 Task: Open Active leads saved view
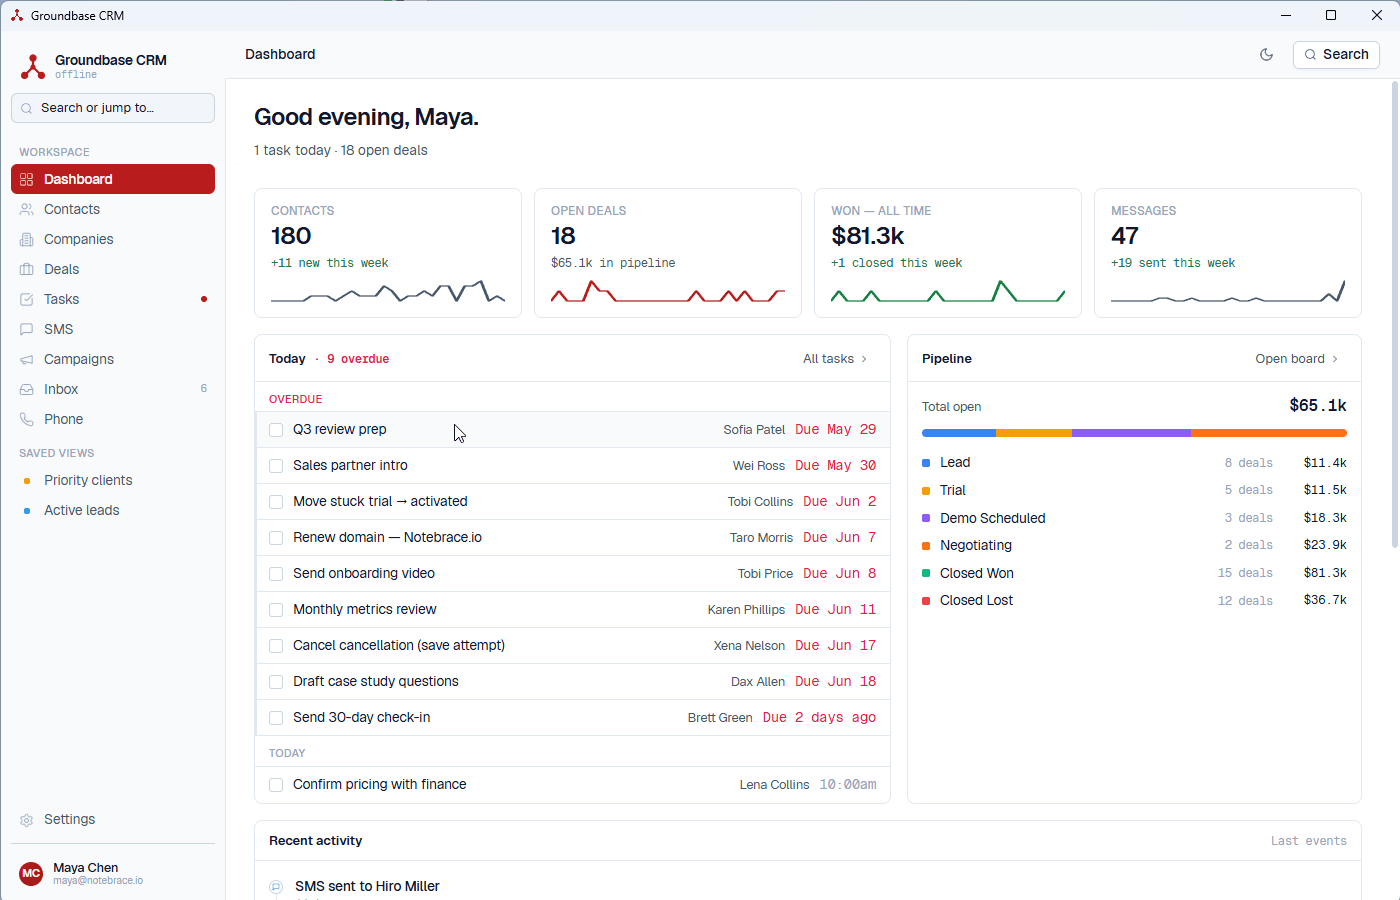pyautogui.click(x=113, y=510)
